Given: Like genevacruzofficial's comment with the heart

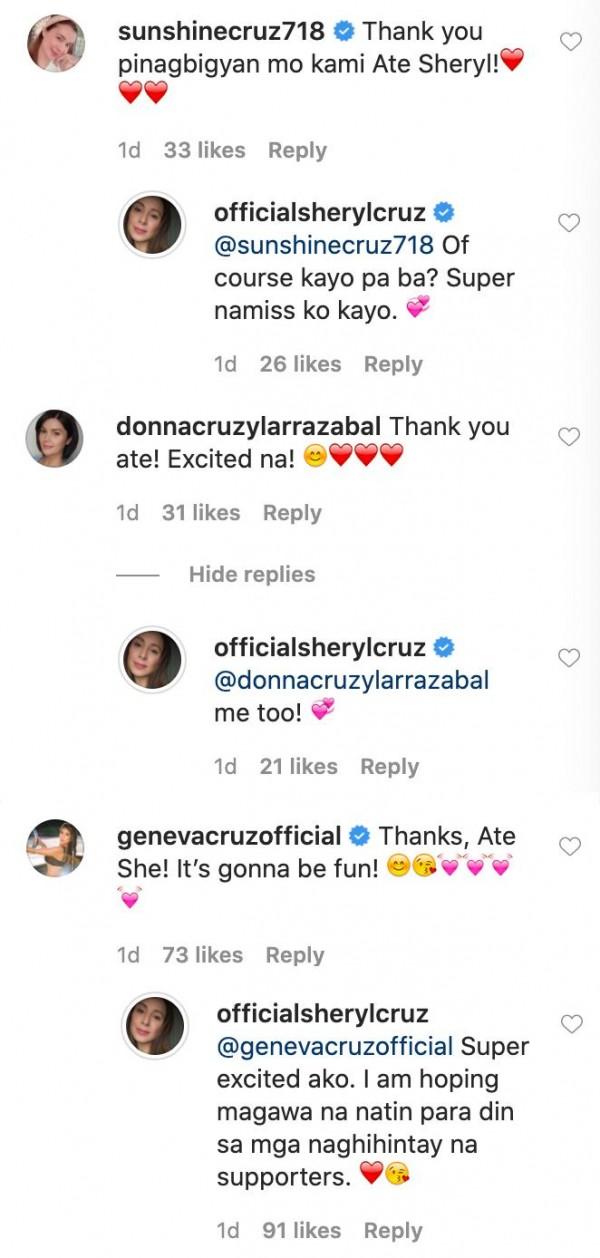Looking at the screenshot, I should click(569, 846).
